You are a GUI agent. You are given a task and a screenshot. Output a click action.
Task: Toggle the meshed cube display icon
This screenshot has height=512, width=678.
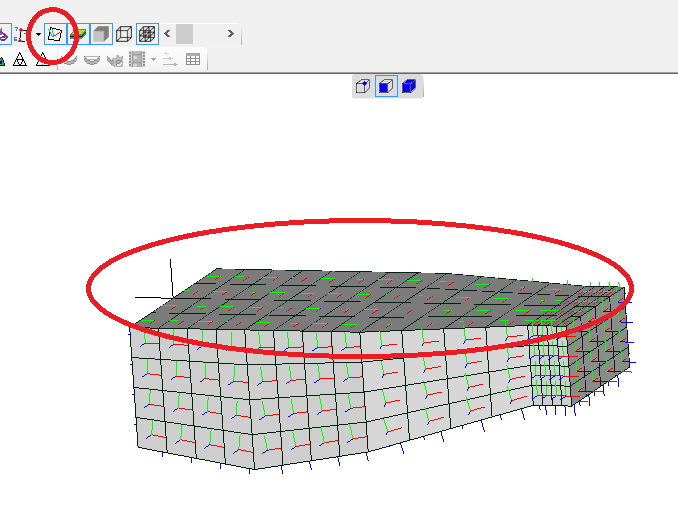click(x=147, y=34)
